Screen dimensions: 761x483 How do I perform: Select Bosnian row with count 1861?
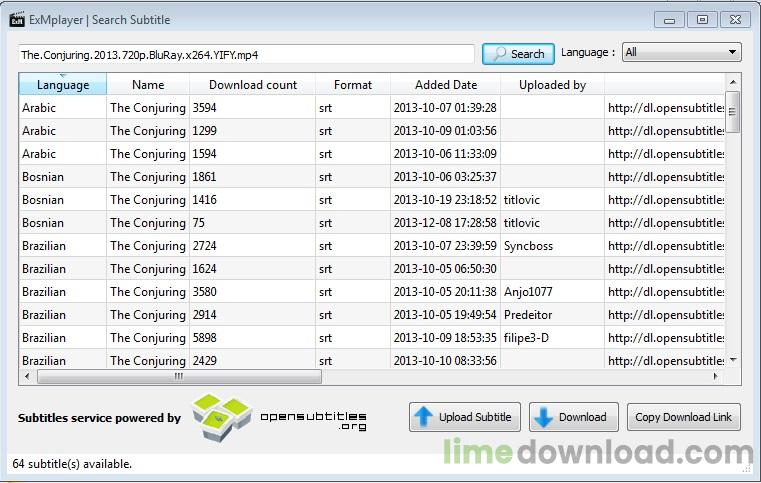(x=372, y=177)
